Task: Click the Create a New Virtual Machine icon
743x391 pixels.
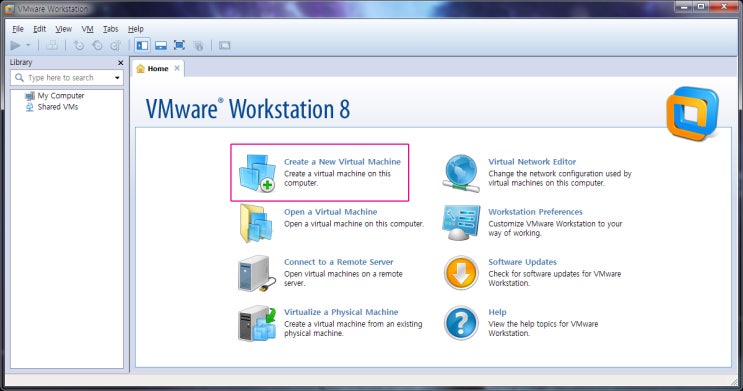Action: coord(257,173)
